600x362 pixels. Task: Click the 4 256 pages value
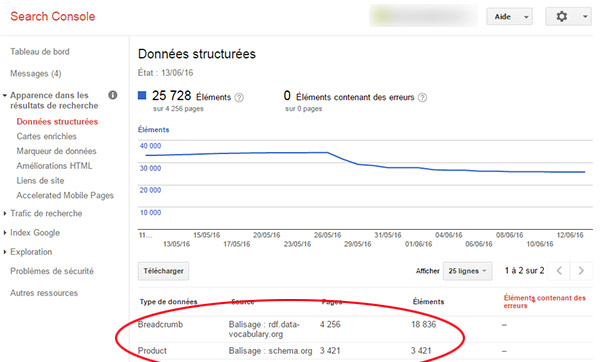click(x=330, y=324)
